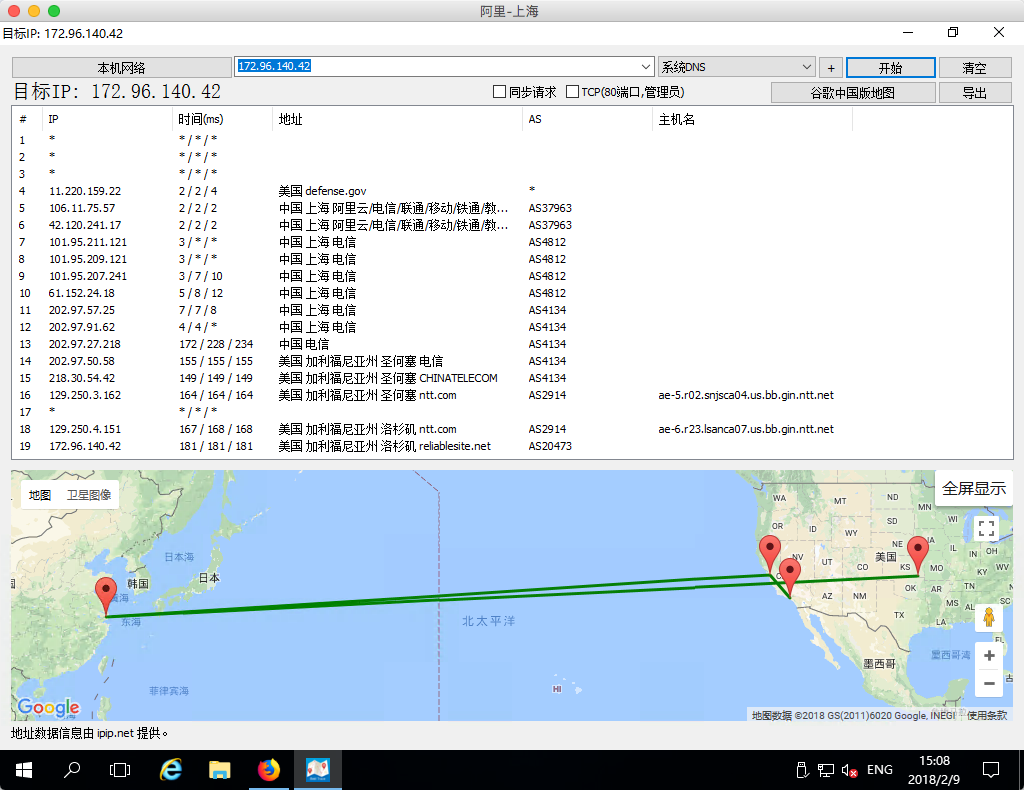Enable the 同步请求 checkbox
Image resolution: width=1024 pixels, height=790 pixels.
point(500,92)
